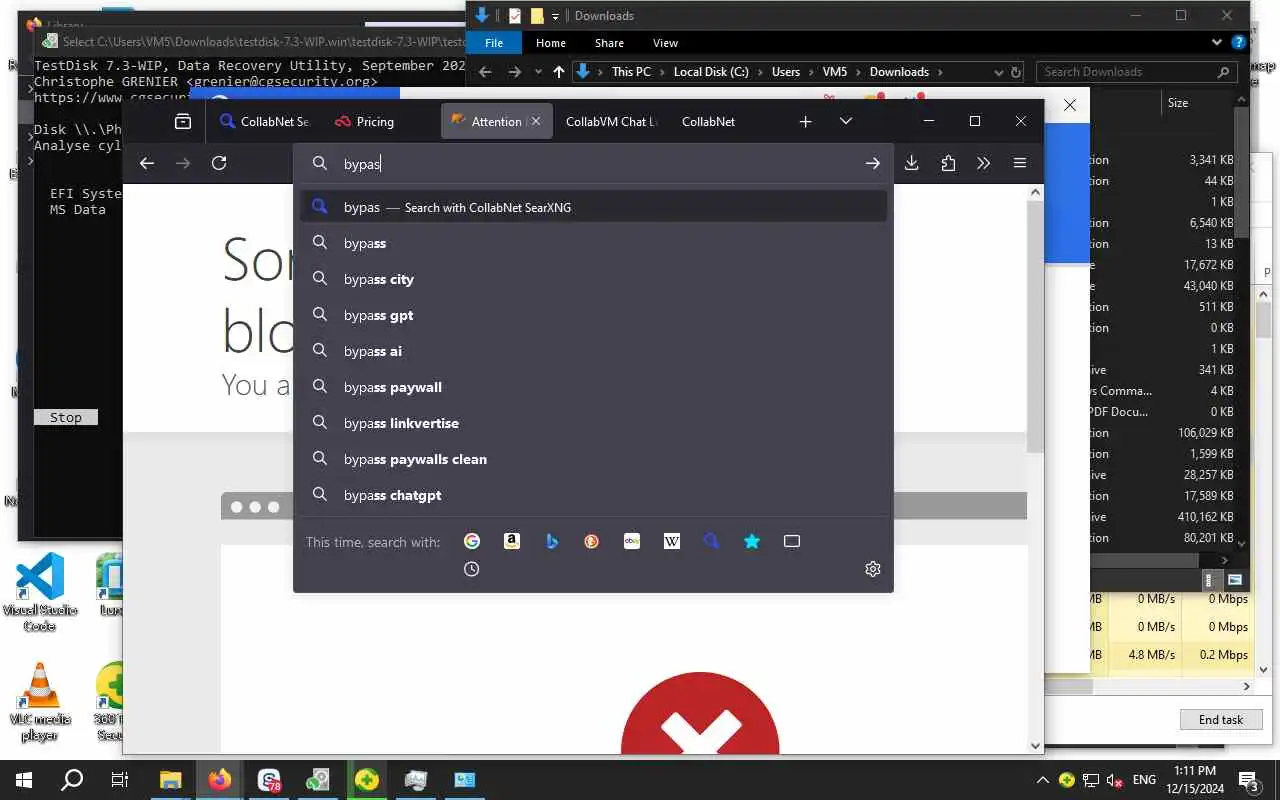Screen dimensions: 1280x800
Task: Open the File menu in Downloads Explorer
Action: [x=494, y=43]
